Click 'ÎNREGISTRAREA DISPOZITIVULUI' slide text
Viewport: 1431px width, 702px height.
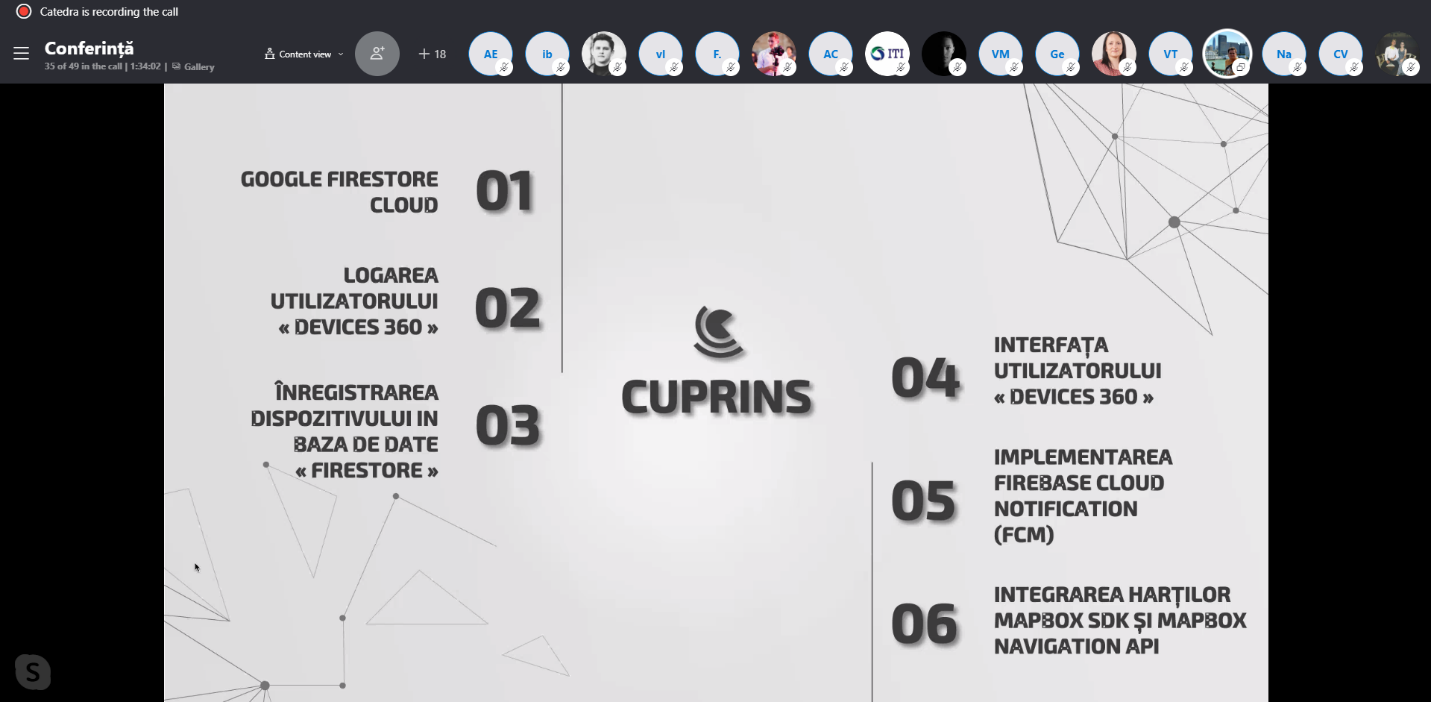point(344,430)
